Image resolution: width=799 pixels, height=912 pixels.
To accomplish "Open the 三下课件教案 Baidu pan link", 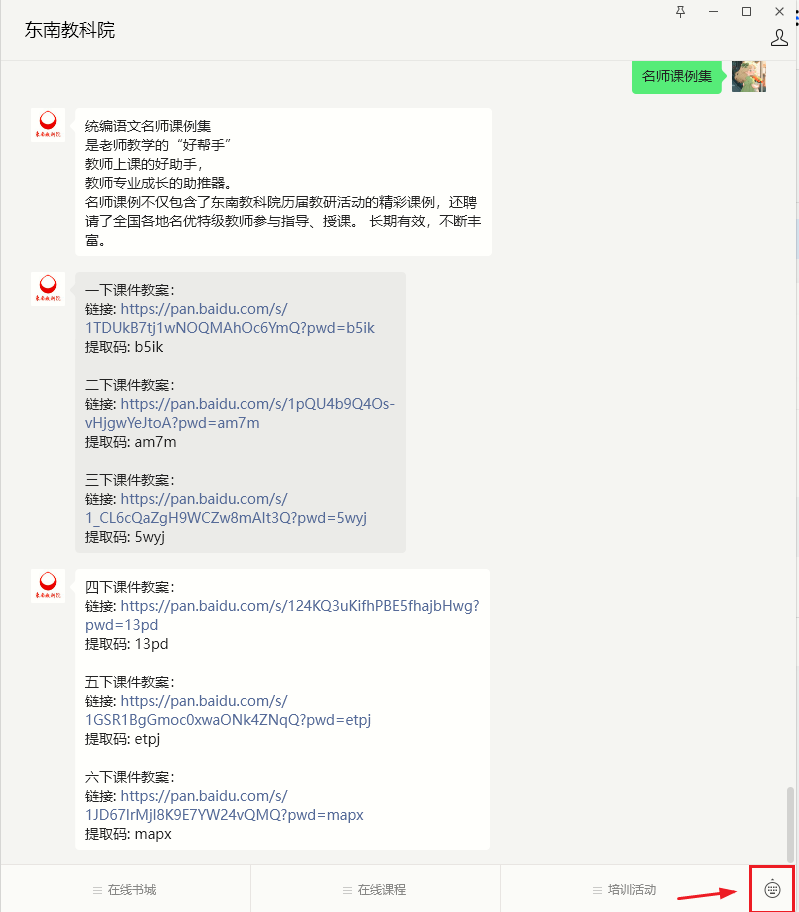I will coord(226,508).
